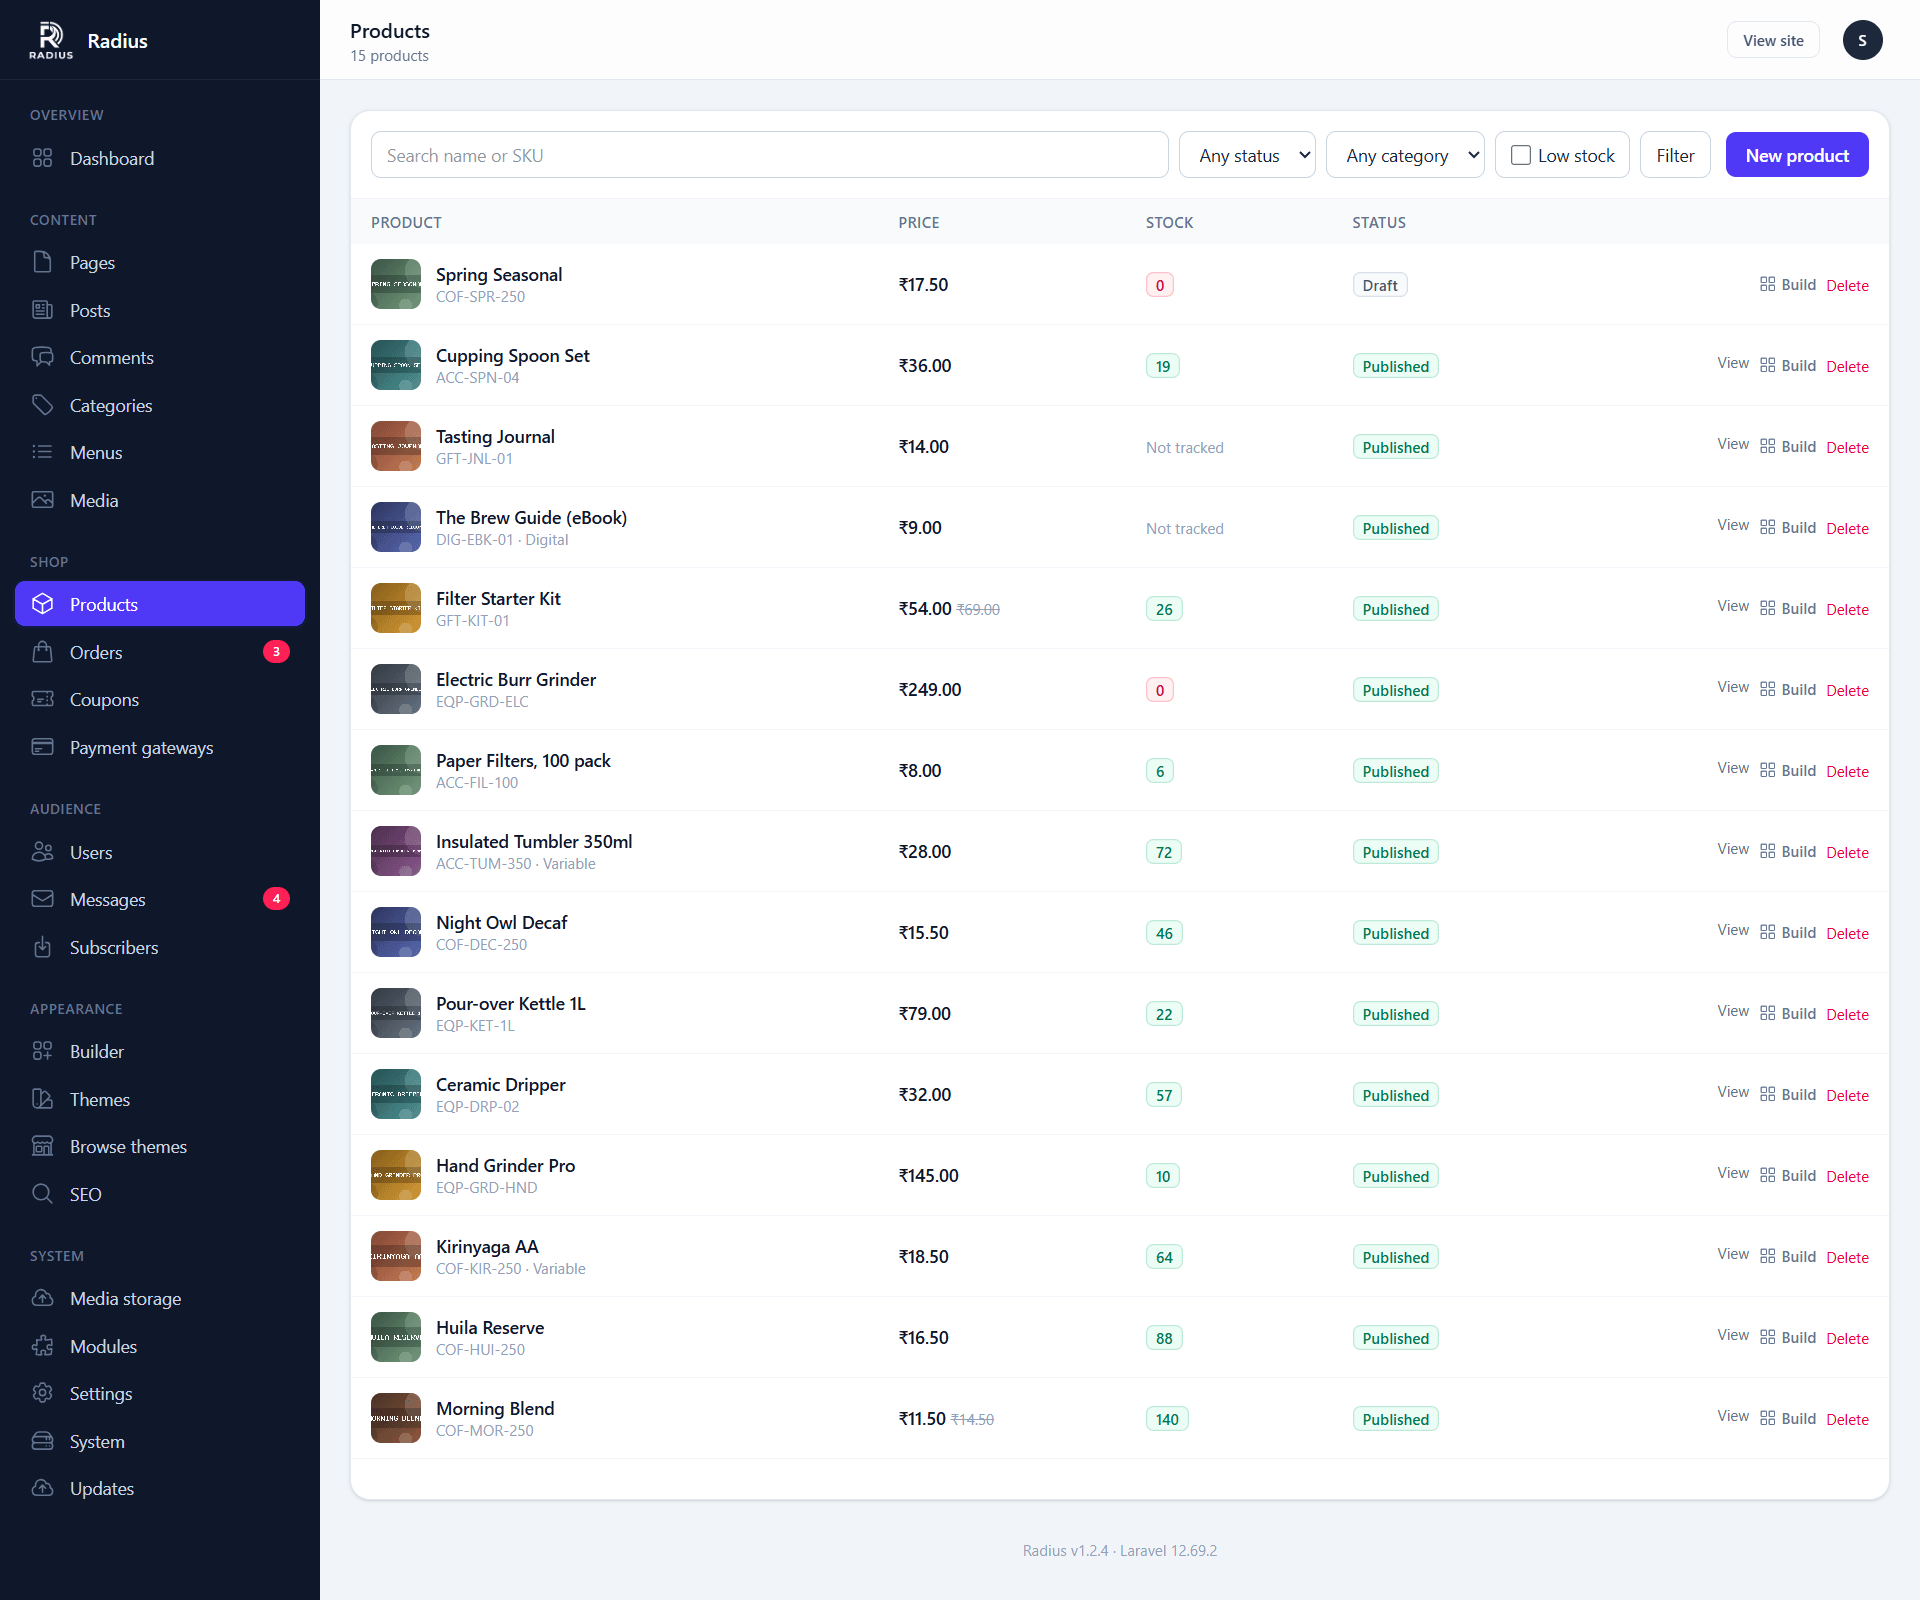Click the Posts newspaper icon

(42, 310)
